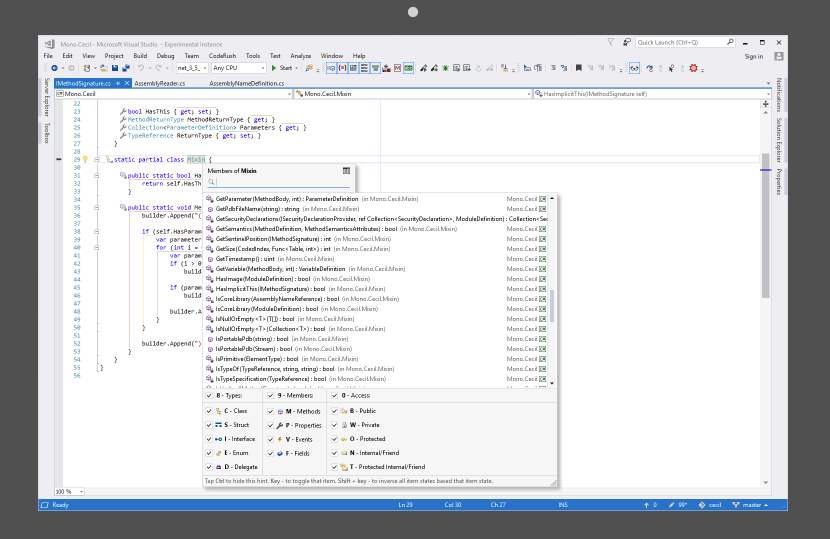Open the Analyze menu
The width and height of the screenshot is (830, 539).
(301, 56)
